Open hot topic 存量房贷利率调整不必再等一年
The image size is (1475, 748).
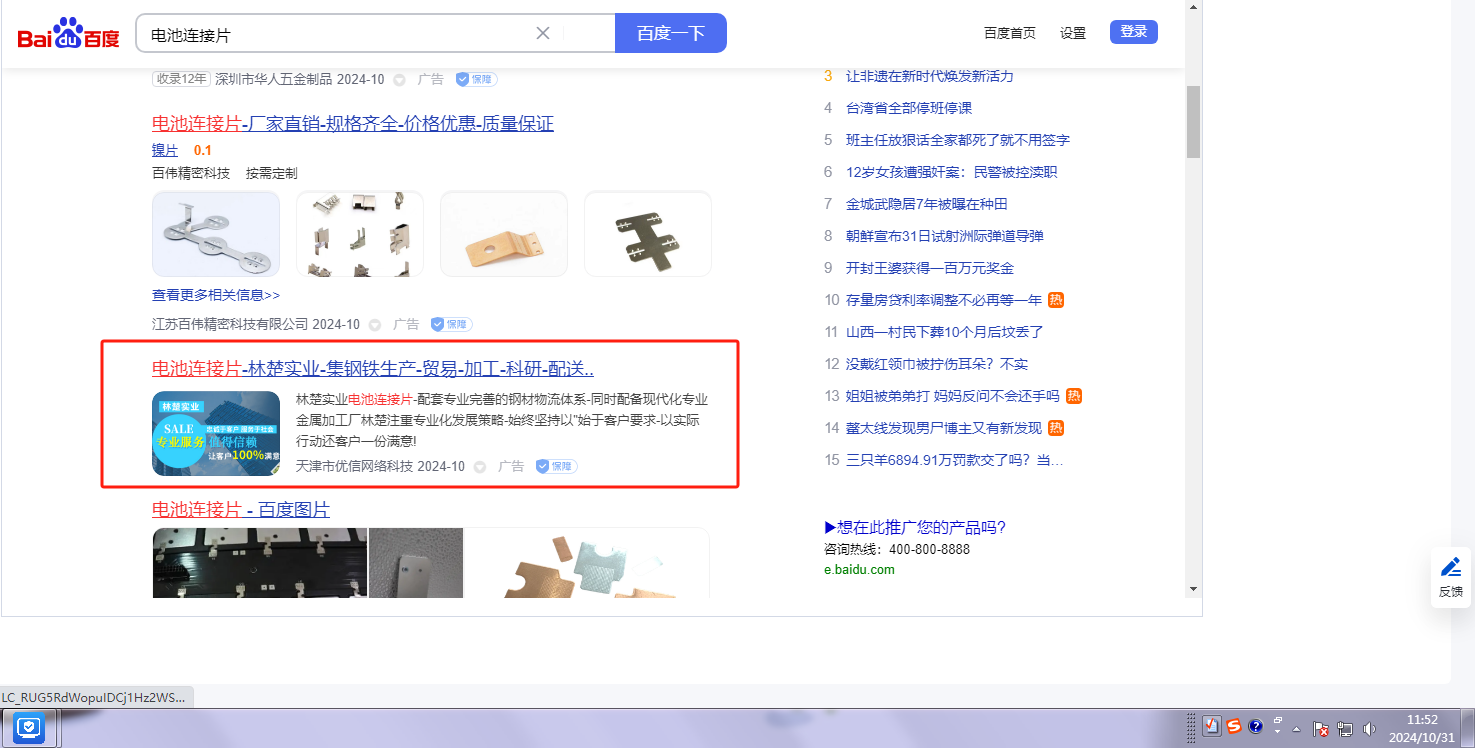[x=944, y=300]
